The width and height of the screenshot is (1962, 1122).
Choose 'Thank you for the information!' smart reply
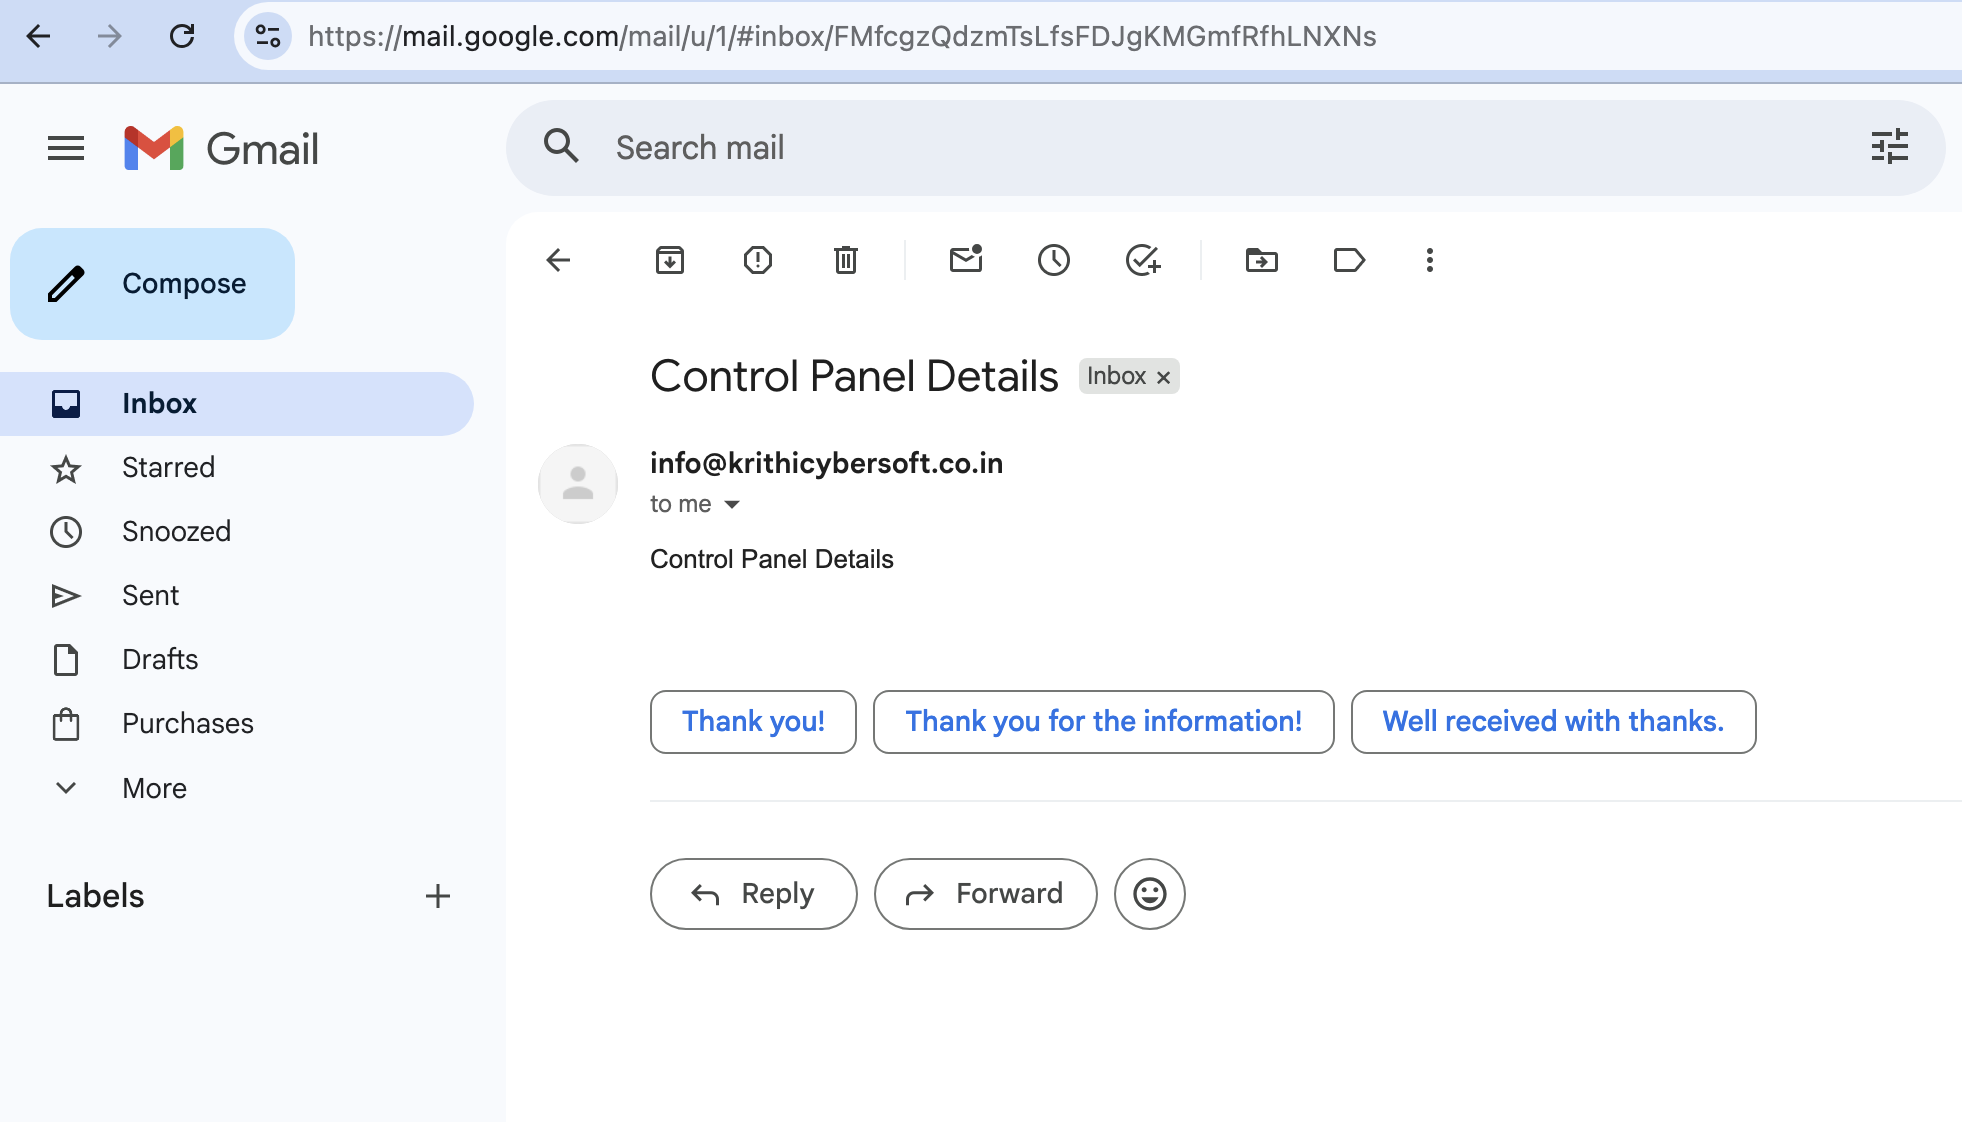tap(1103, 722)
